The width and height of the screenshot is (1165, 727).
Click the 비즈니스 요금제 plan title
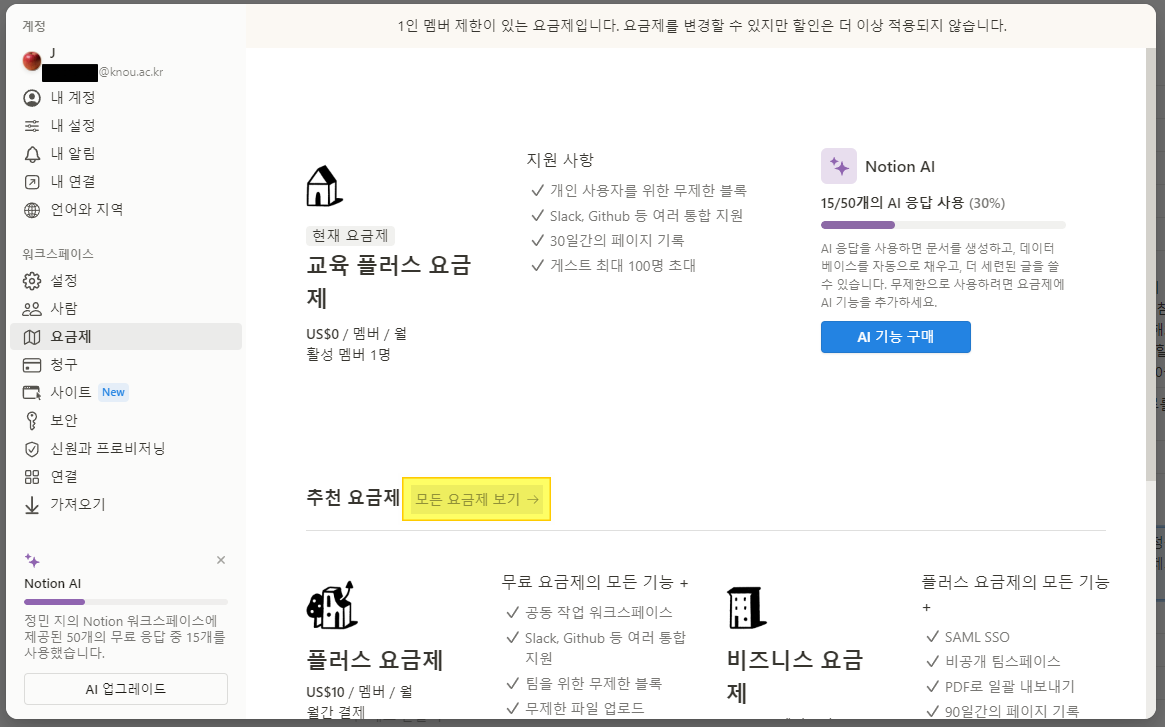click(x=794, y=676)
